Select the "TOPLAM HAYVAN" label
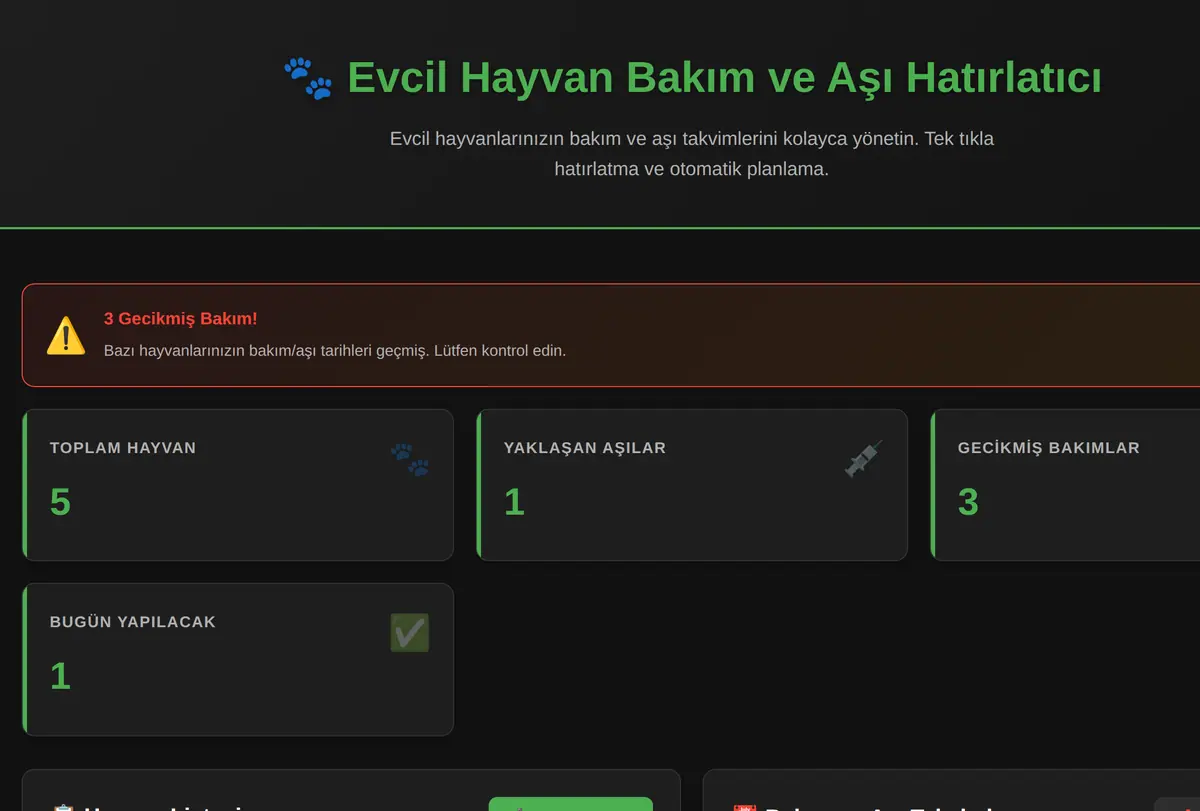The image size is (1200, 811). point(123,448)
